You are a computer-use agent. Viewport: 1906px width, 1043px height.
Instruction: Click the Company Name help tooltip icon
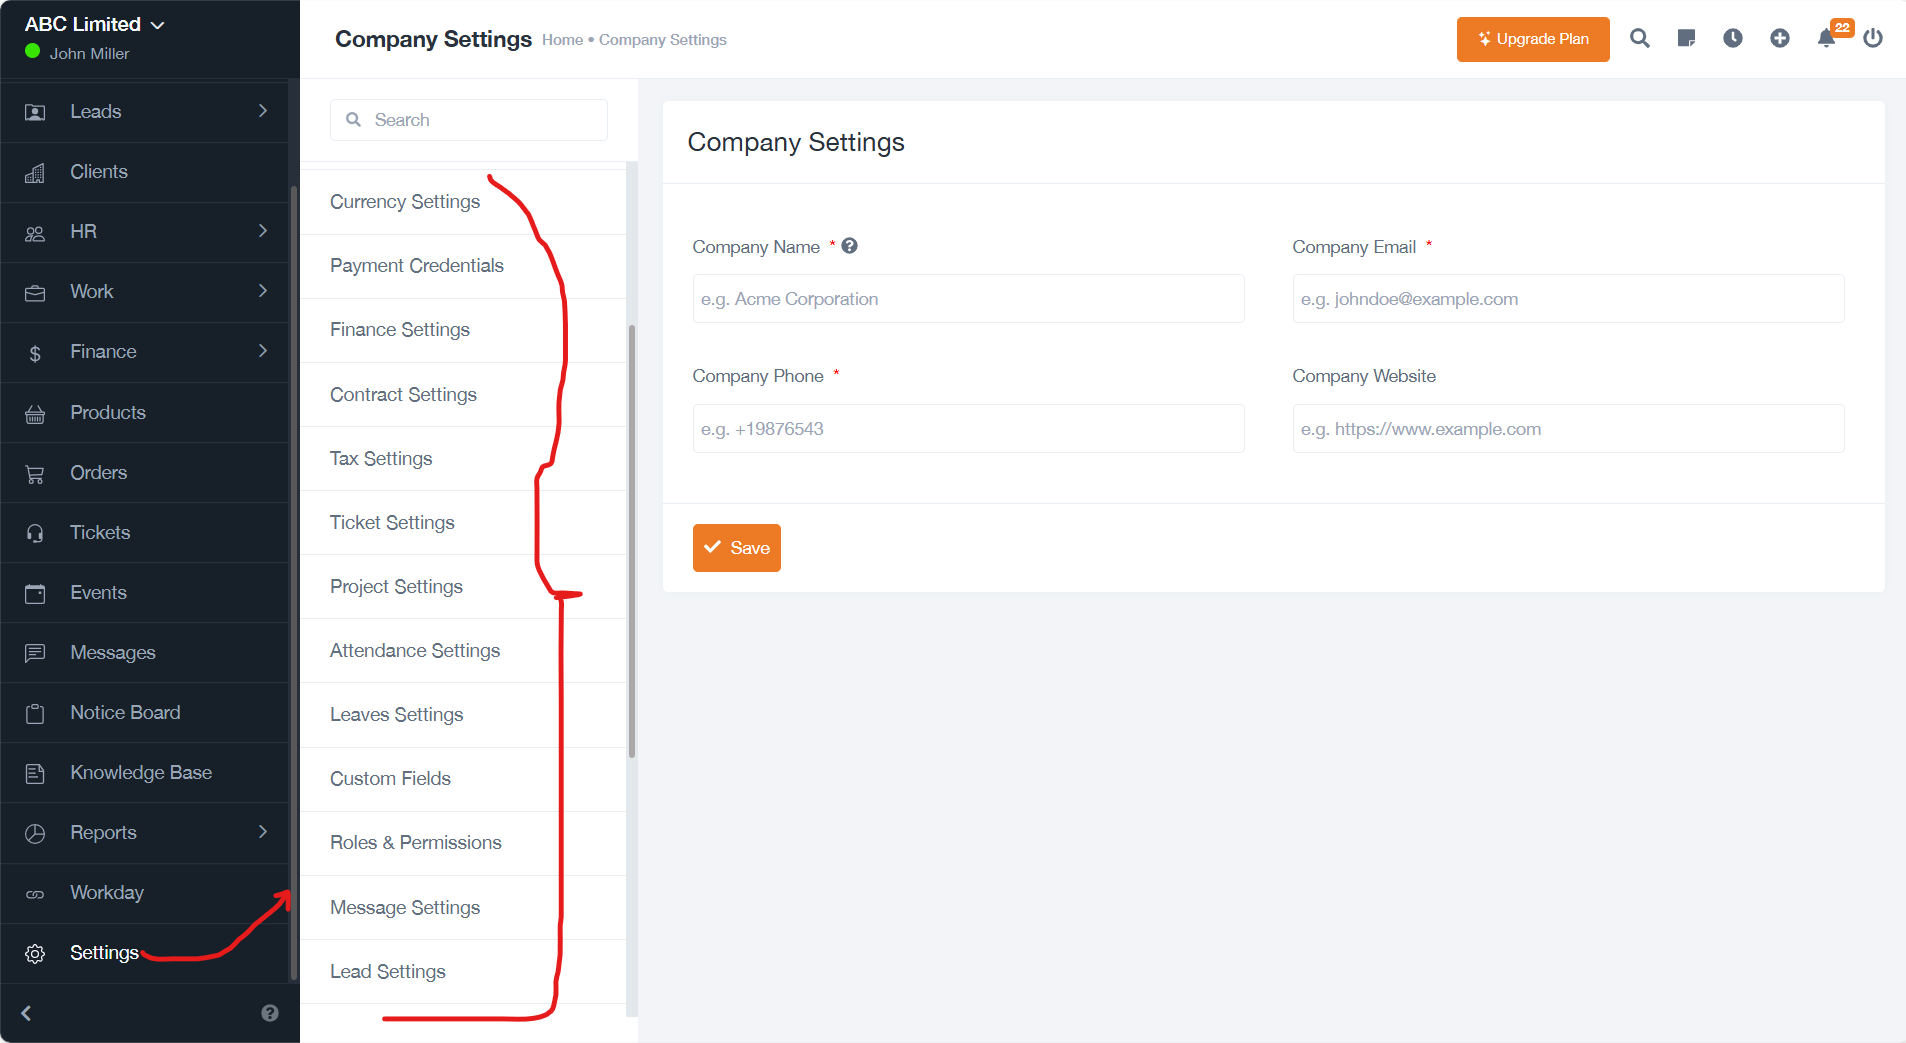coord(849,246)
